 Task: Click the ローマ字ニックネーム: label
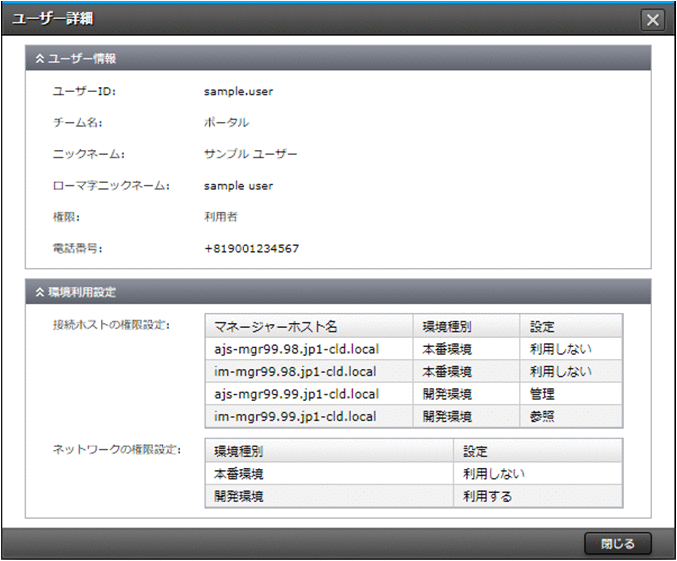point(111,186)
